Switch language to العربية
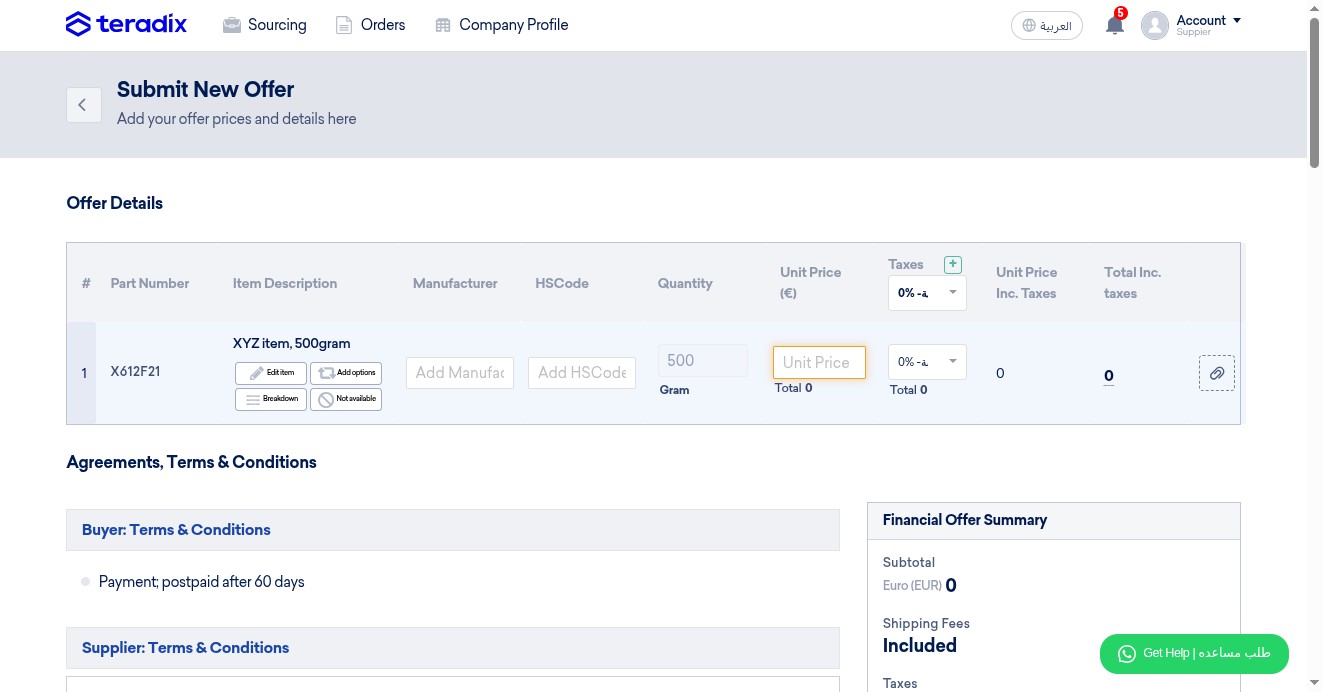Screen dimensions: 1322x692 coord(1047,26)
